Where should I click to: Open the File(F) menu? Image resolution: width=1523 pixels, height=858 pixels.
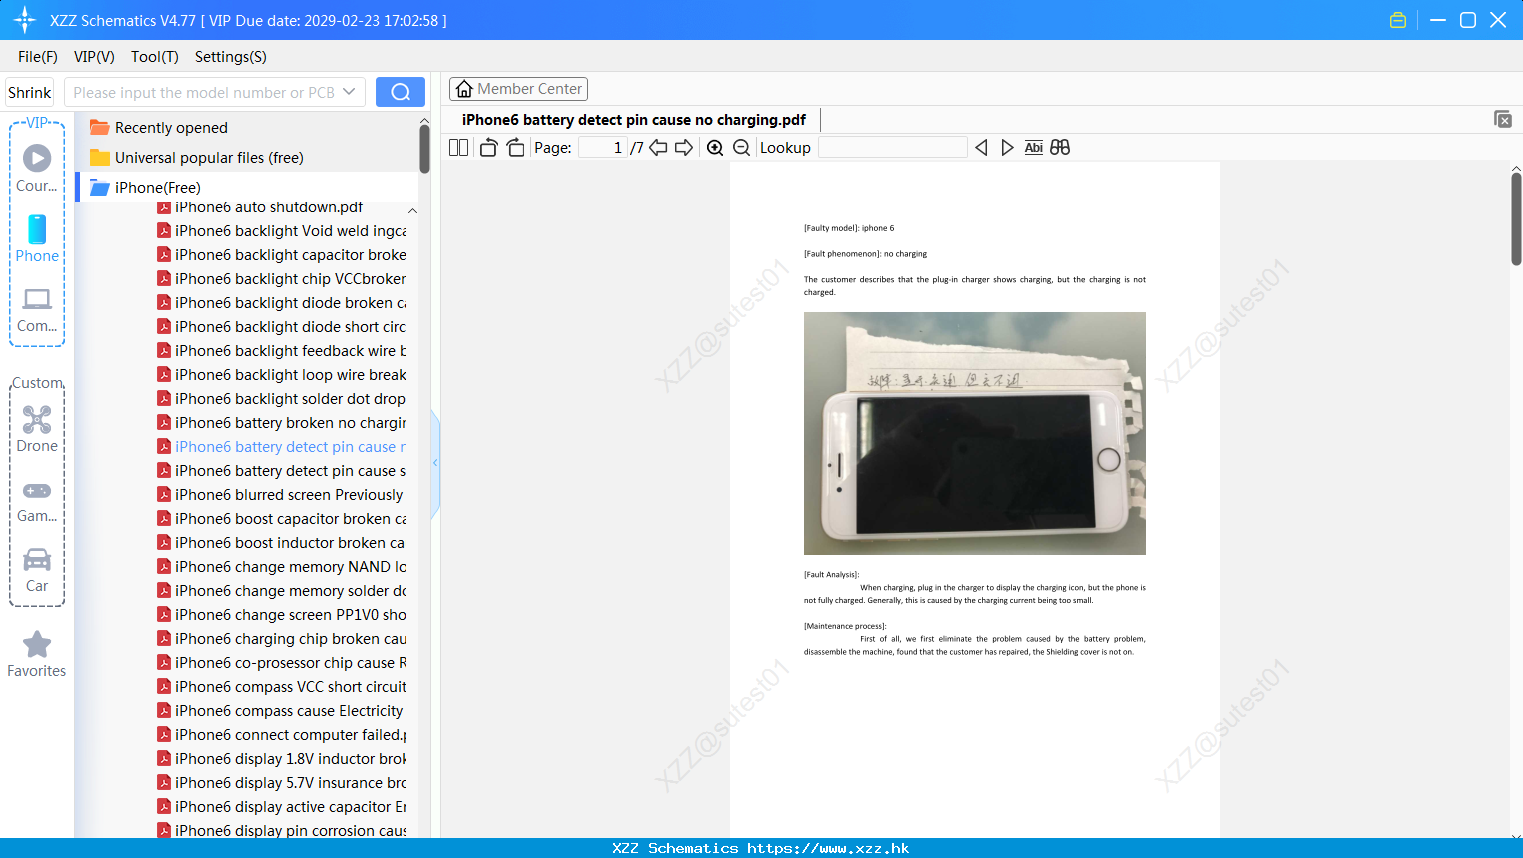(x=38, y=57)
